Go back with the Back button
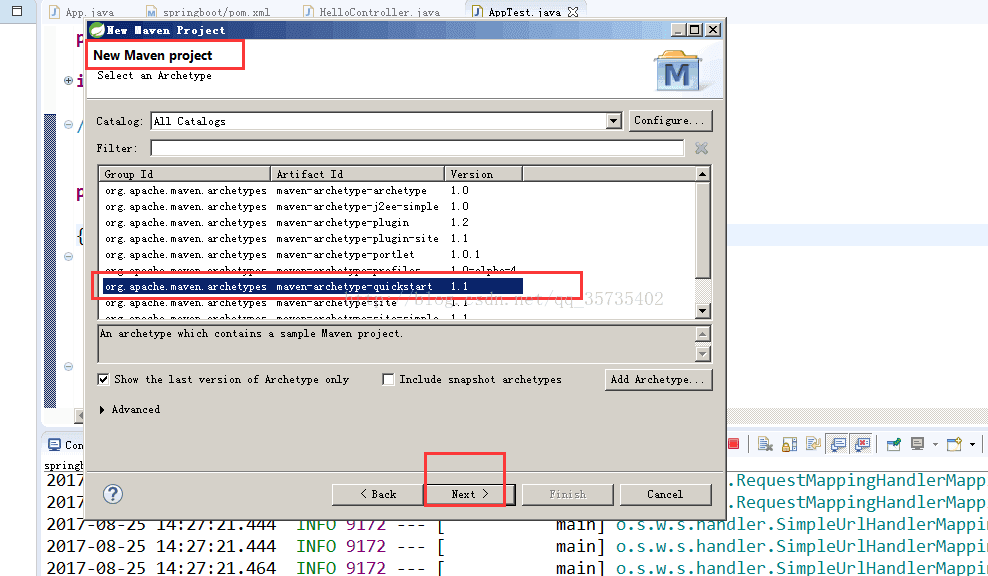 coord(377,495)
